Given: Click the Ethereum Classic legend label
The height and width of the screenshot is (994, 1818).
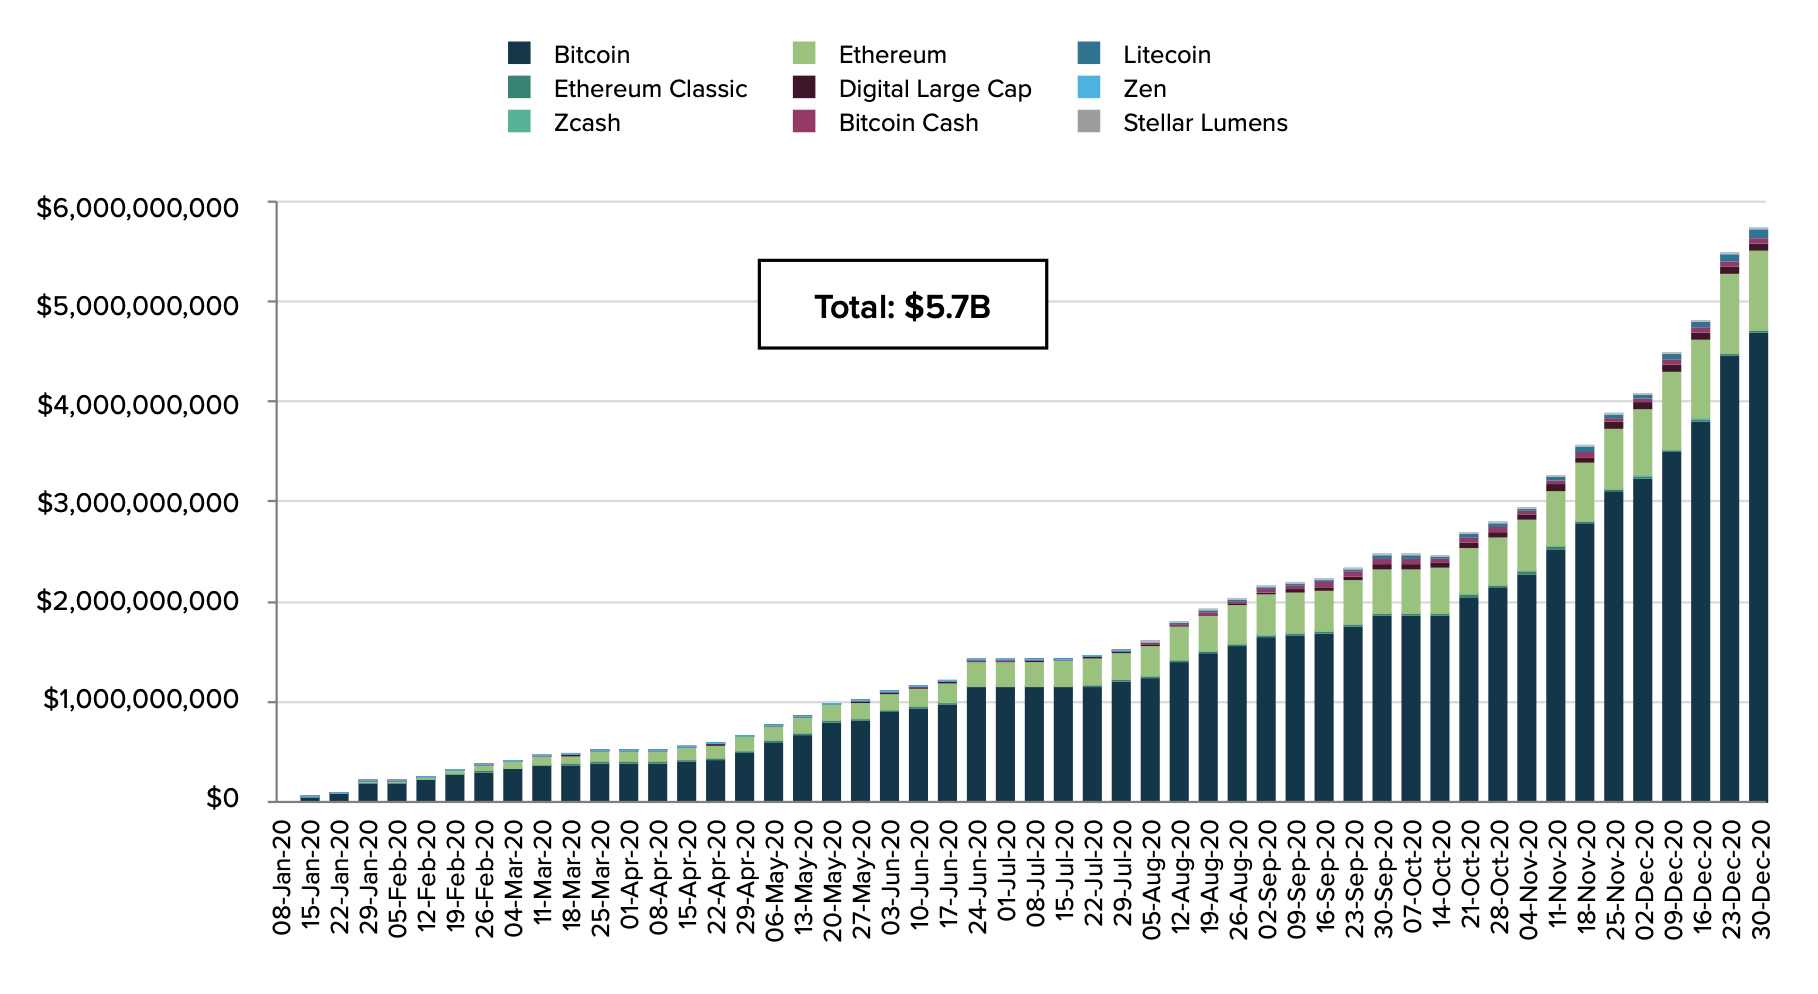Looking at the screenshot, I should click(650, 89).
